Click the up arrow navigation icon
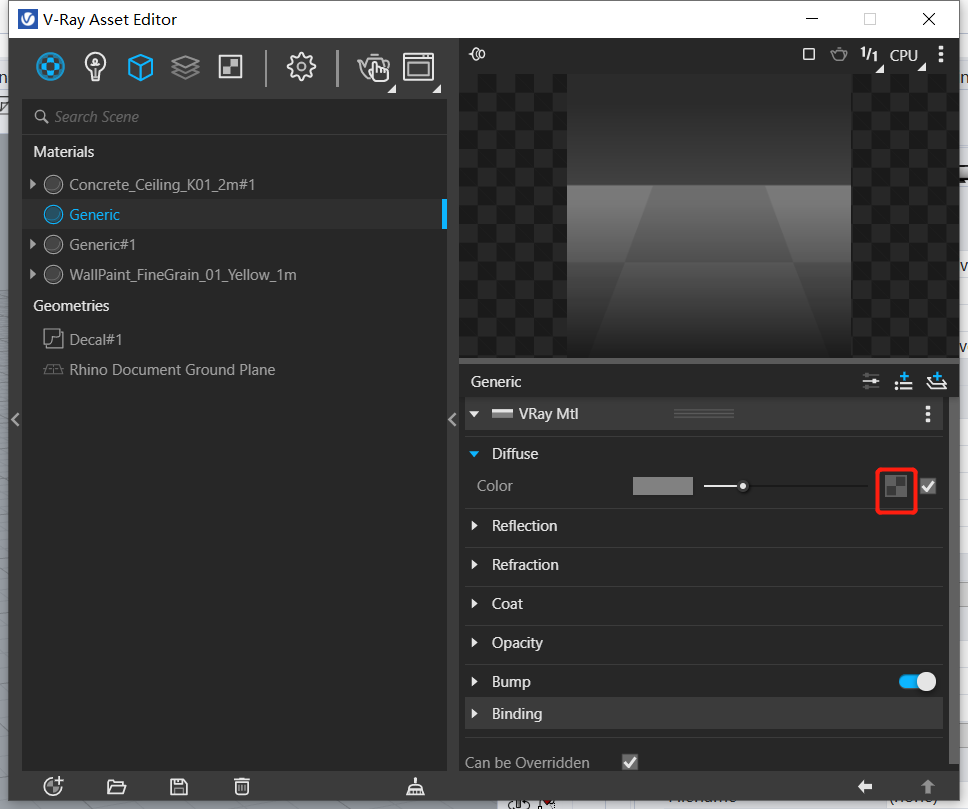968x809 pixels. pos(928,786)
